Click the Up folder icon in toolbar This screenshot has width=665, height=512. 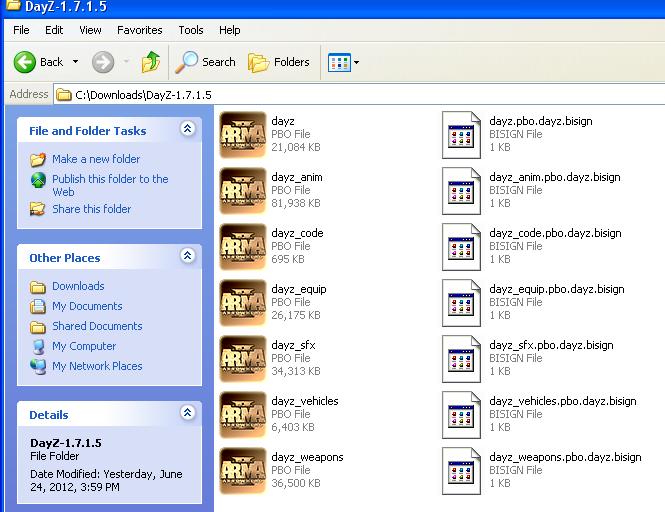click(151, 62)
